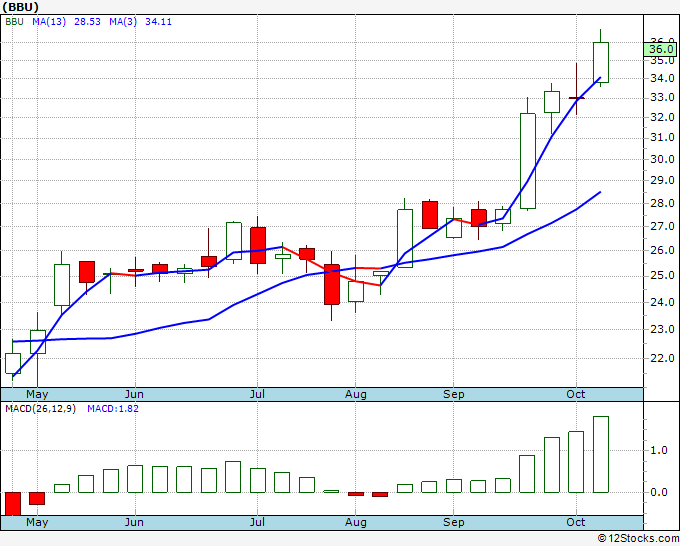Click the tallest MACD histogram bar

pos(601,454)
